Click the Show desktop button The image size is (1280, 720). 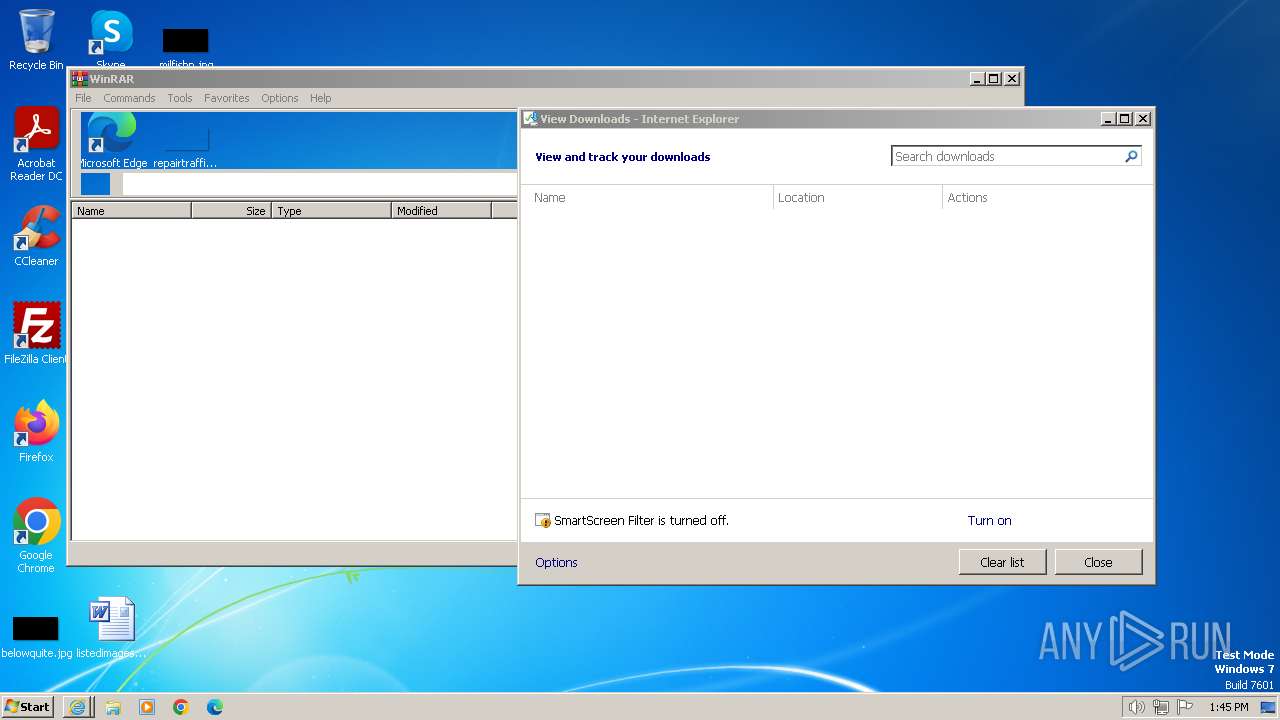(x=1268, y=707)
